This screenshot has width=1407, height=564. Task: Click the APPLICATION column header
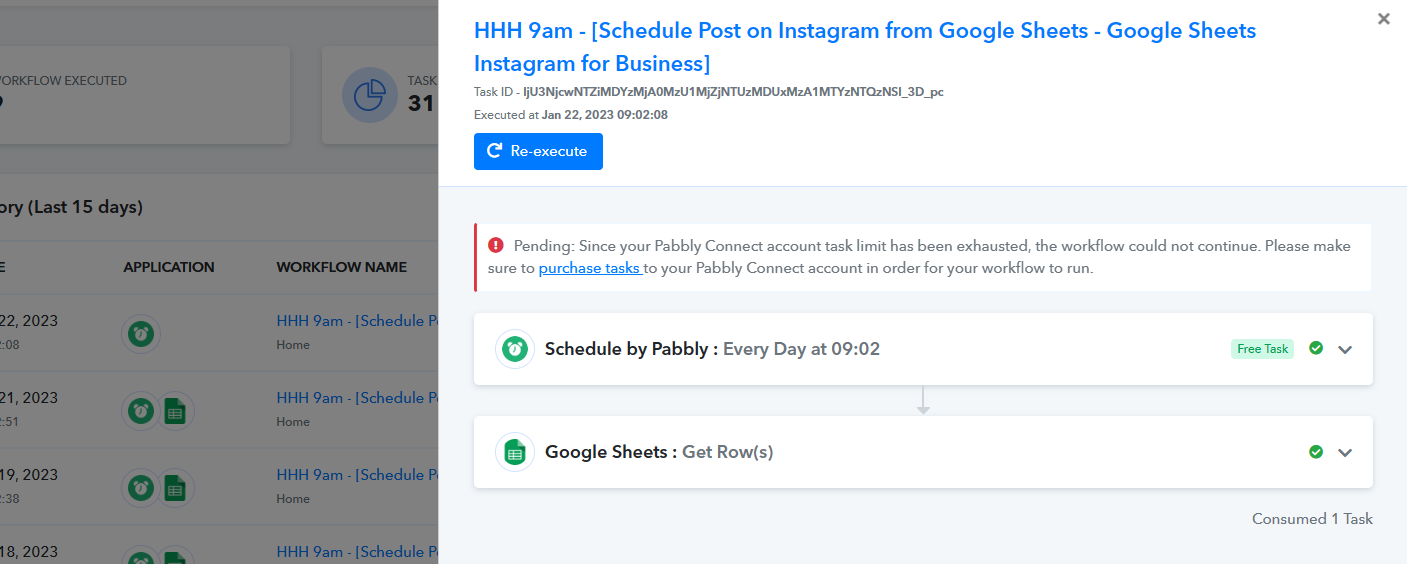pyautogui.click(x=169, y=267)
